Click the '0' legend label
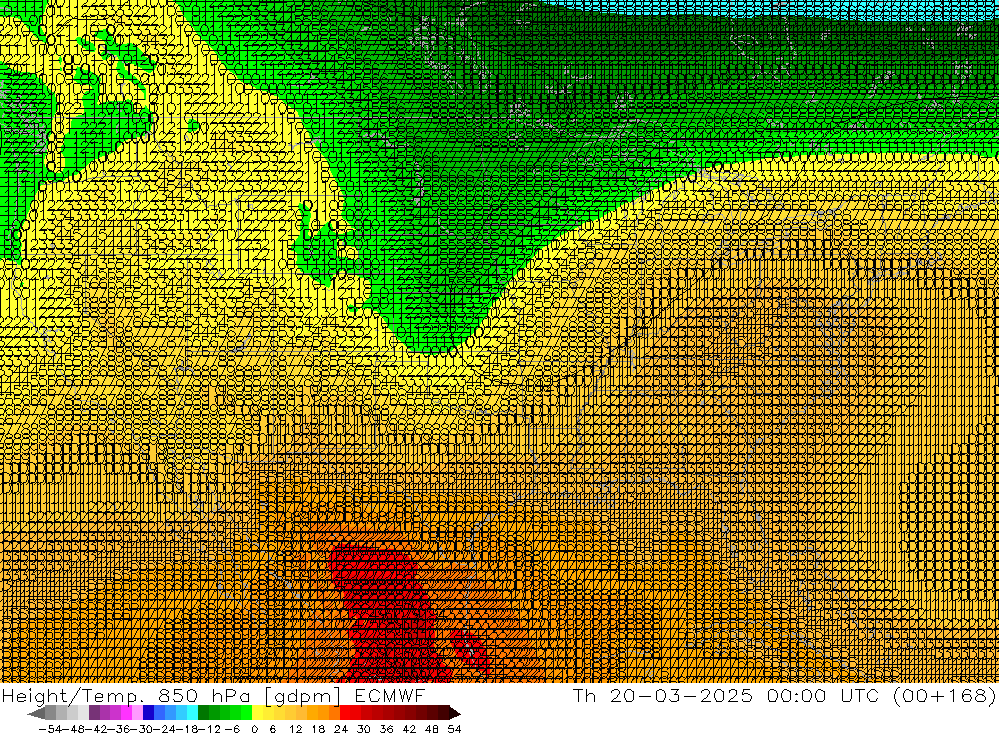The image size is (1000, 733). (x=254, y=729)
